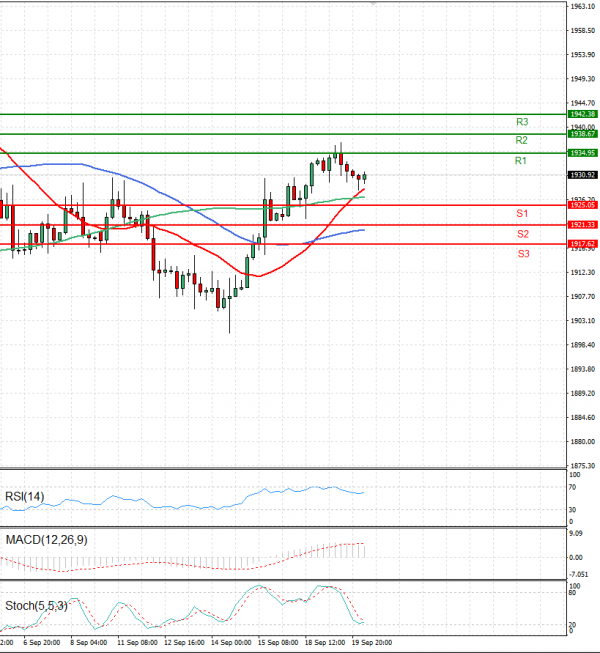Select the R2 resistance label
600x653 pixels.
(x=522, y=140)
